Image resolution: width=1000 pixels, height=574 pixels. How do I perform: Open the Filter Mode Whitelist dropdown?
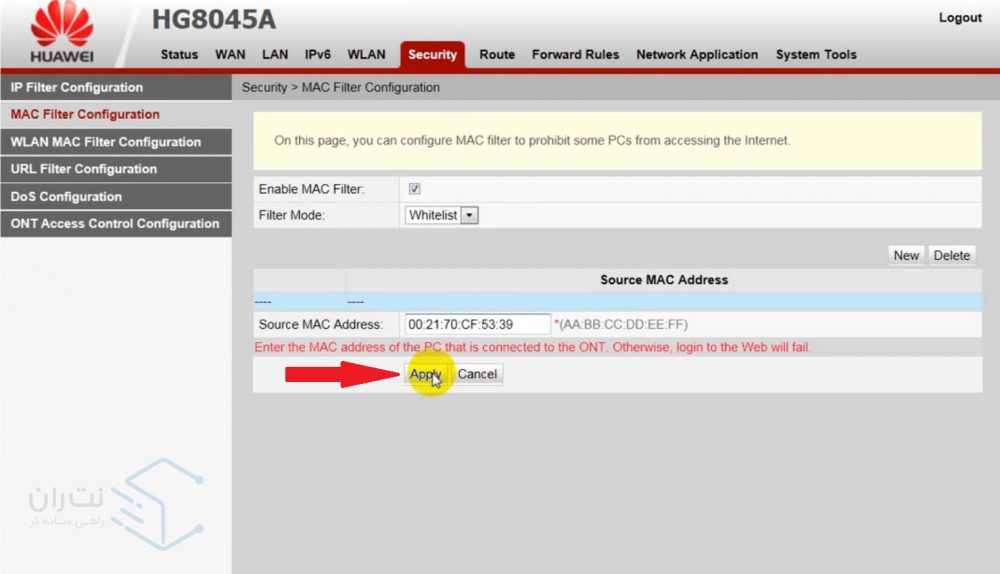[442, 215]
